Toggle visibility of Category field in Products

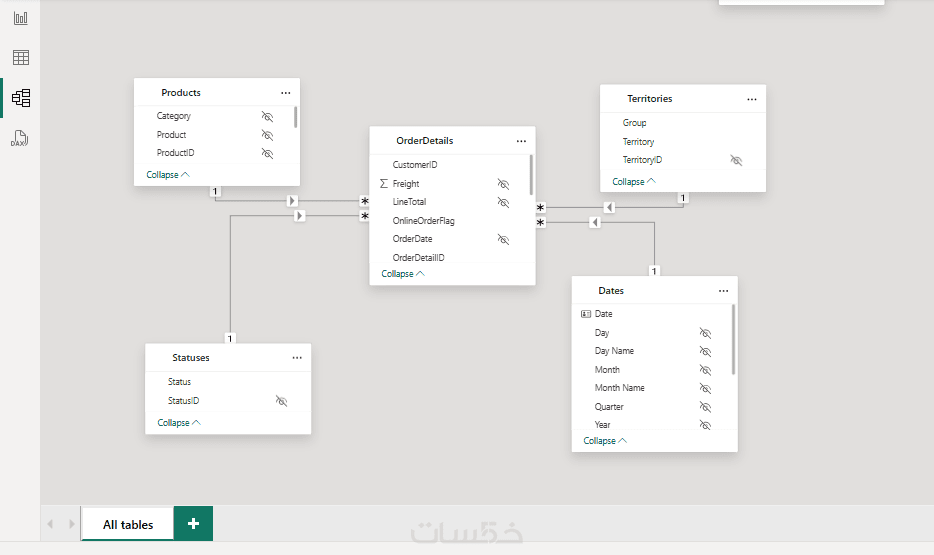(267, 116)
